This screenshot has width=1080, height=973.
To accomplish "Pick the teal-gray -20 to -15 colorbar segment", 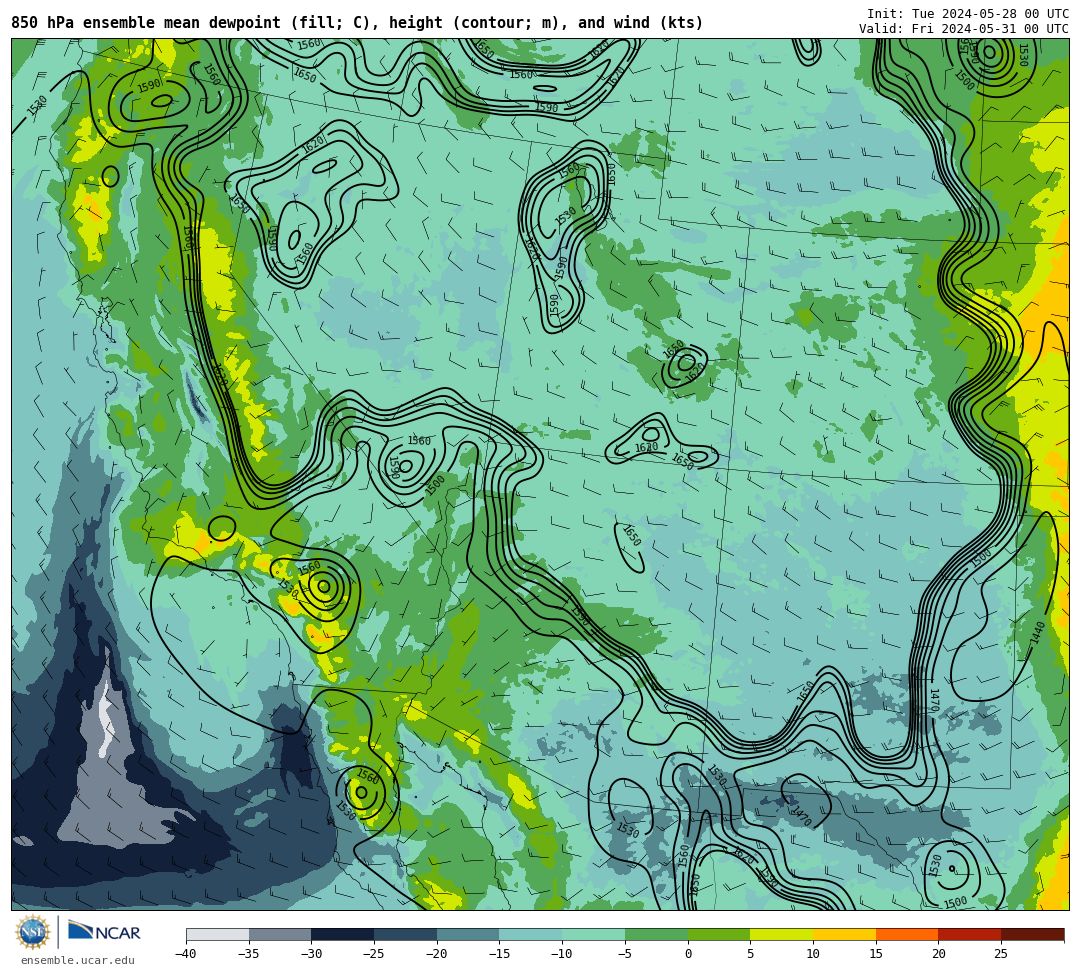I will 468,934.
